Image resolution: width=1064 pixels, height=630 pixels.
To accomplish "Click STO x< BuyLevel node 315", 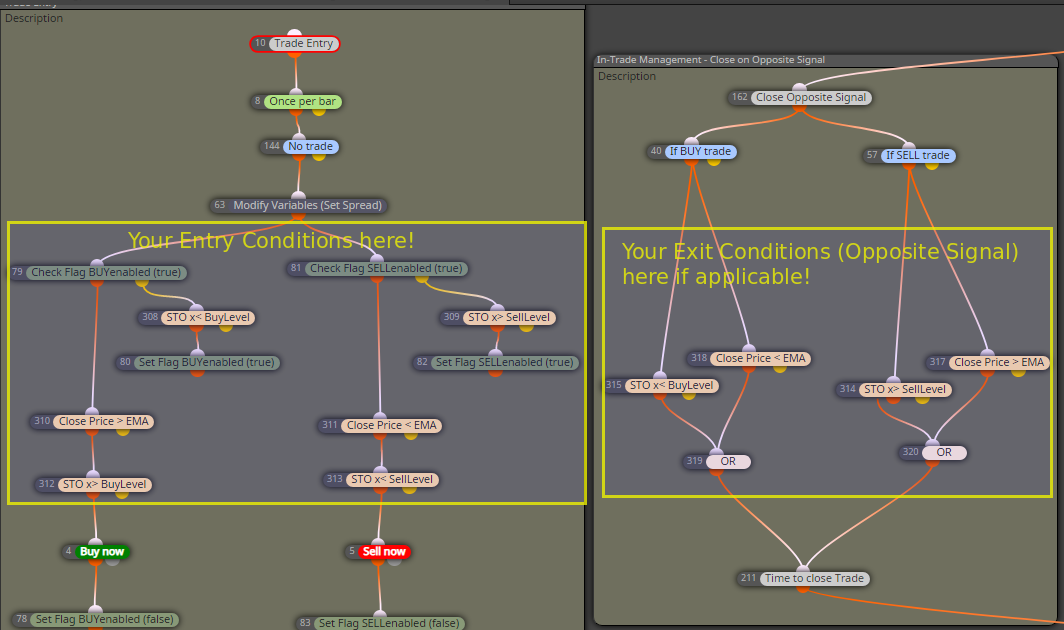I will coord(662,385).
